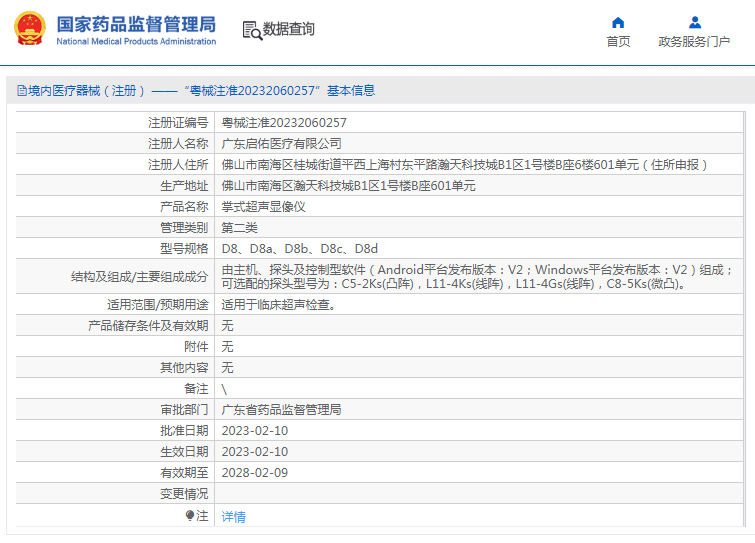
Task: Go to 首页 text link
Action: point(618,42)
